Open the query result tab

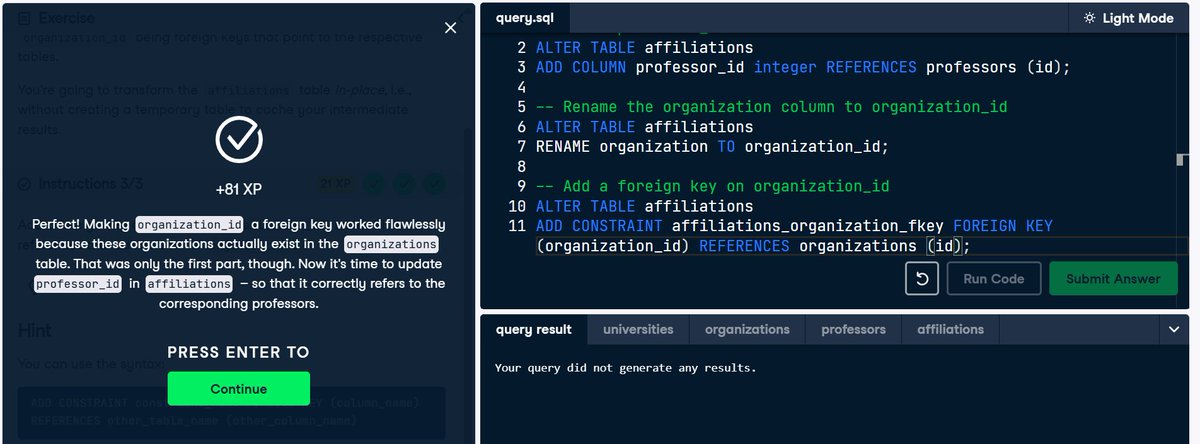click(534, 329)
